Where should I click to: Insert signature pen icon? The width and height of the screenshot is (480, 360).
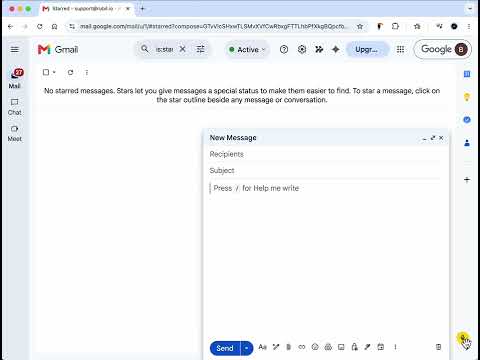(x=367, y=347)
